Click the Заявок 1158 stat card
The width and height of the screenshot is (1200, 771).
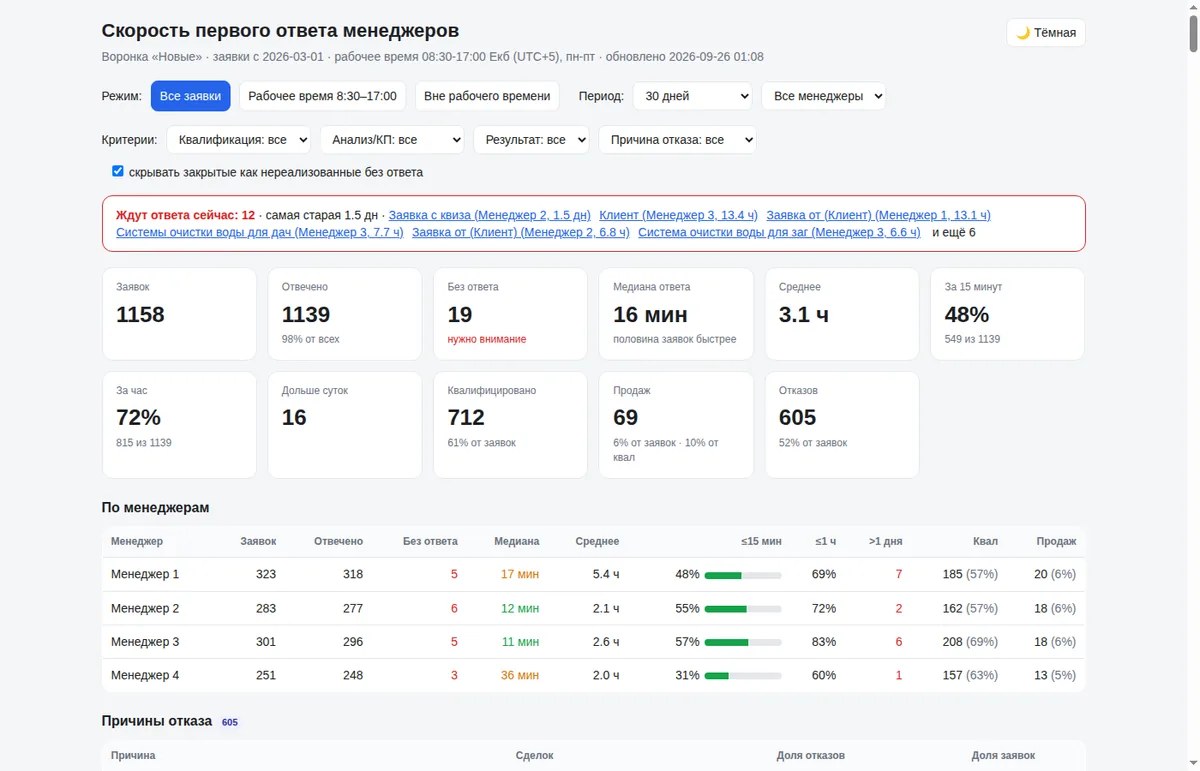click(x=179, y=314)
